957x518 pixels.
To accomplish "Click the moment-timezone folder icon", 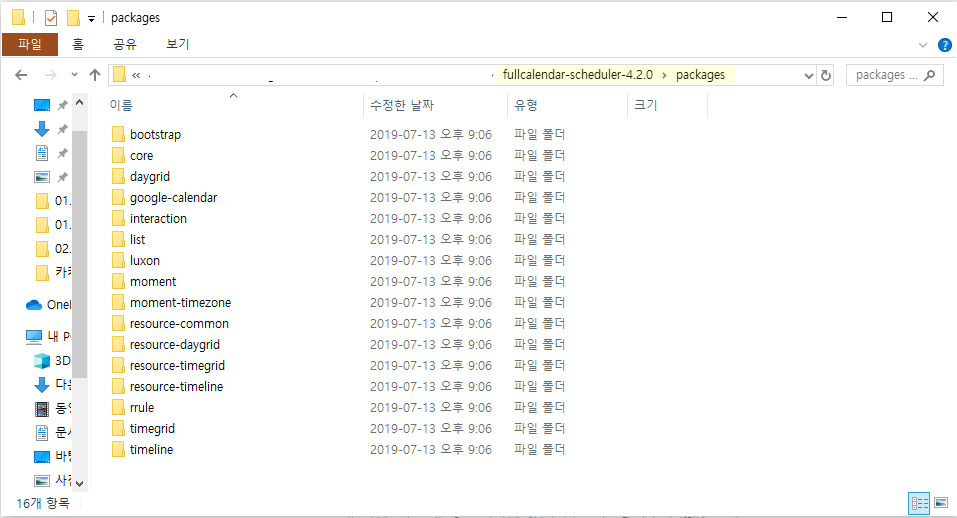I will click(x=118, y=303).
